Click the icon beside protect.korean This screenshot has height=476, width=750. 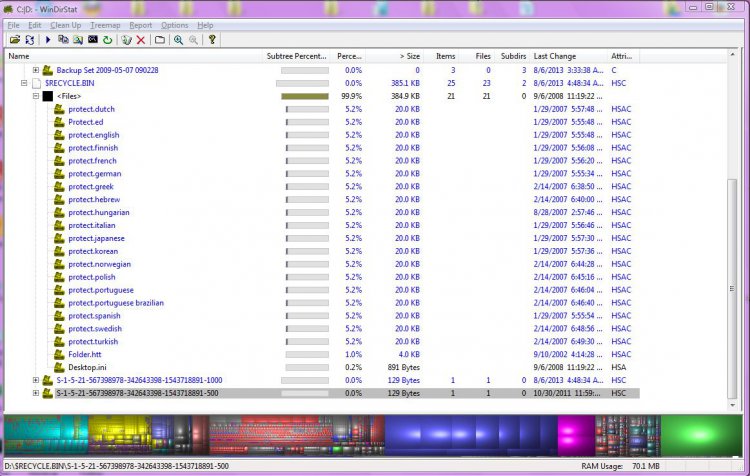pos(59,251)
